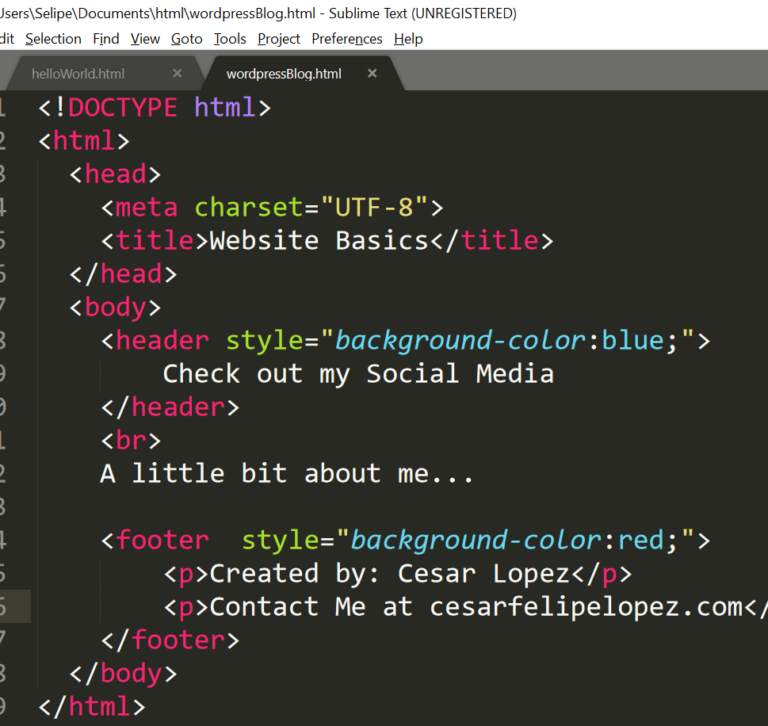This screenshot has width=768, height=726.
Task: Open the Selection menu
Action: (x=53, y=39)
